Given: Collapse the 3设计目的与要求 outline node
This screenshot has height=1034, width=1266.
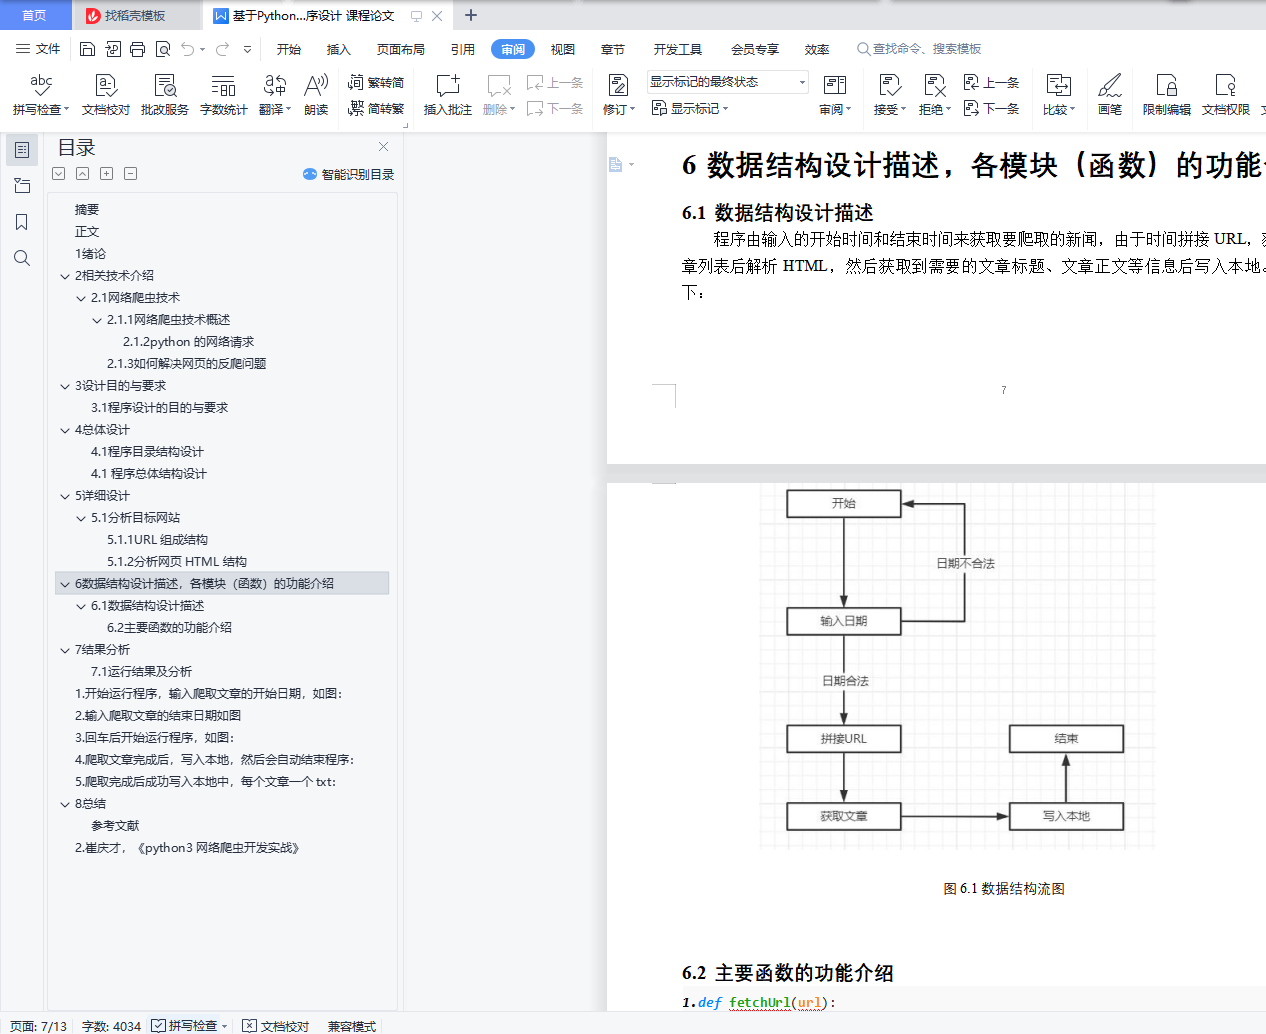Looking at the screenshot, I should click(x=65, y=386).
